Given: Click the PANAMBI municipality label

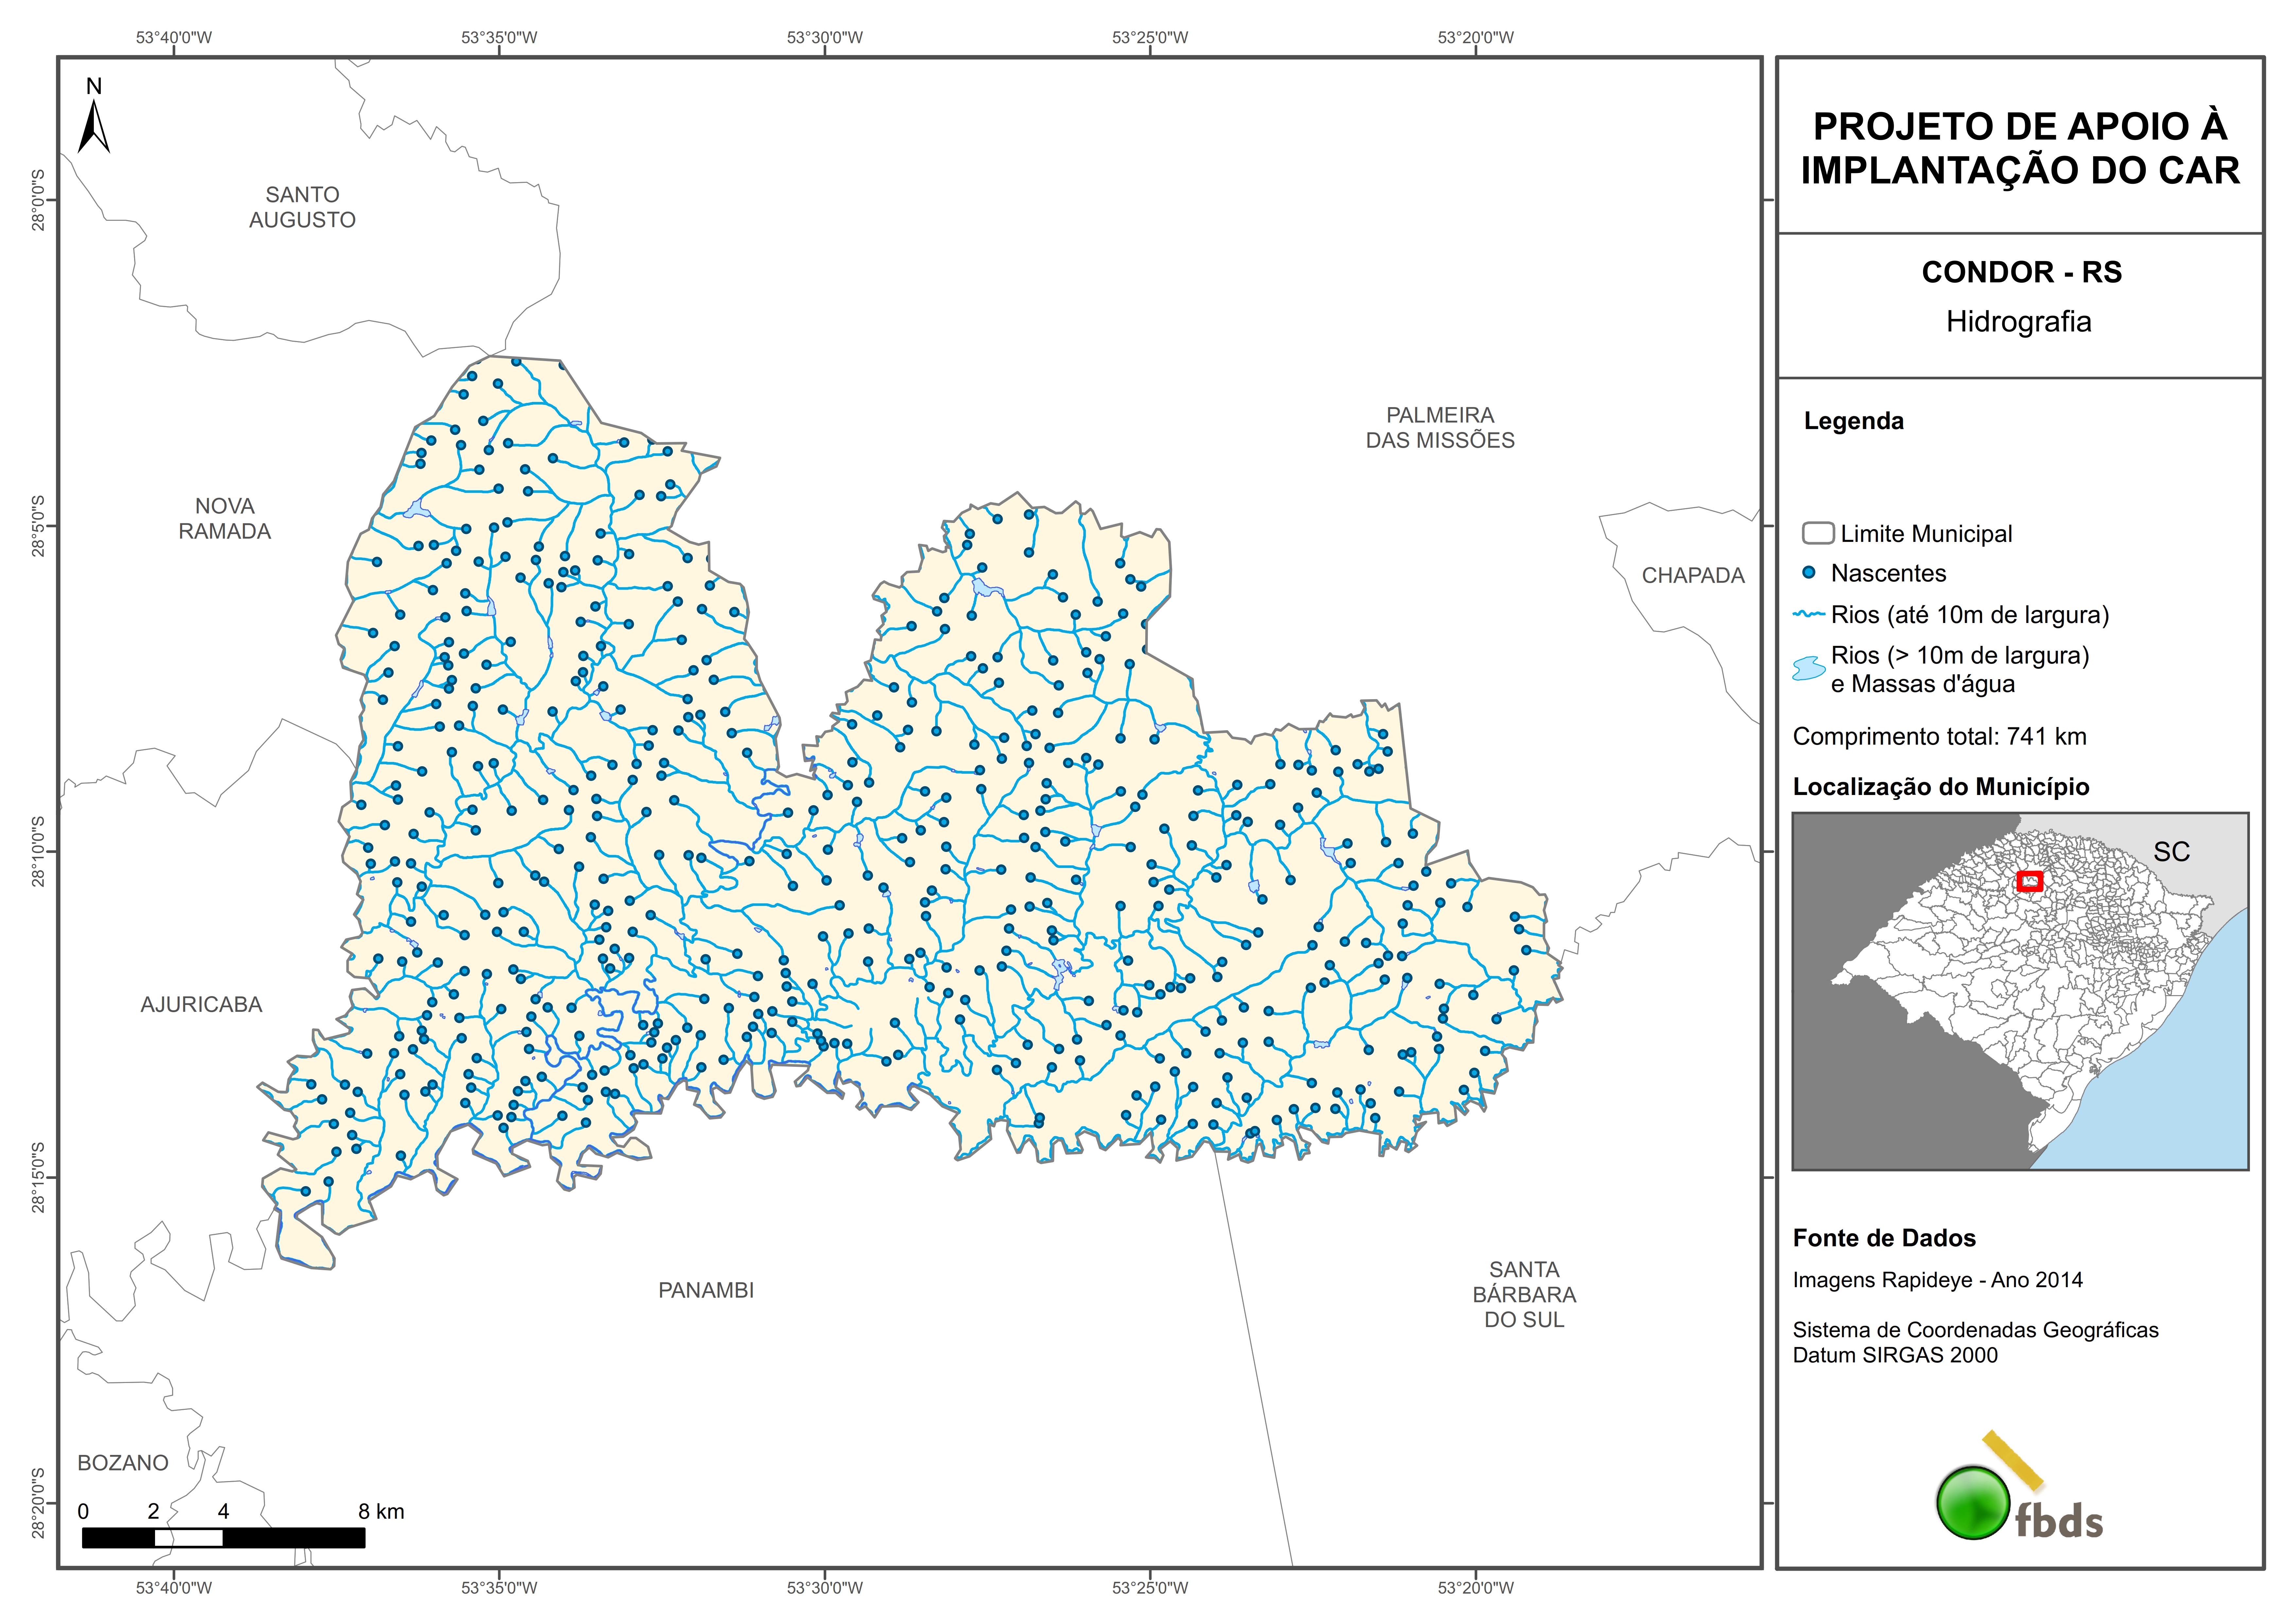Looking at the screenshot, I should [x=706, y=1290].
